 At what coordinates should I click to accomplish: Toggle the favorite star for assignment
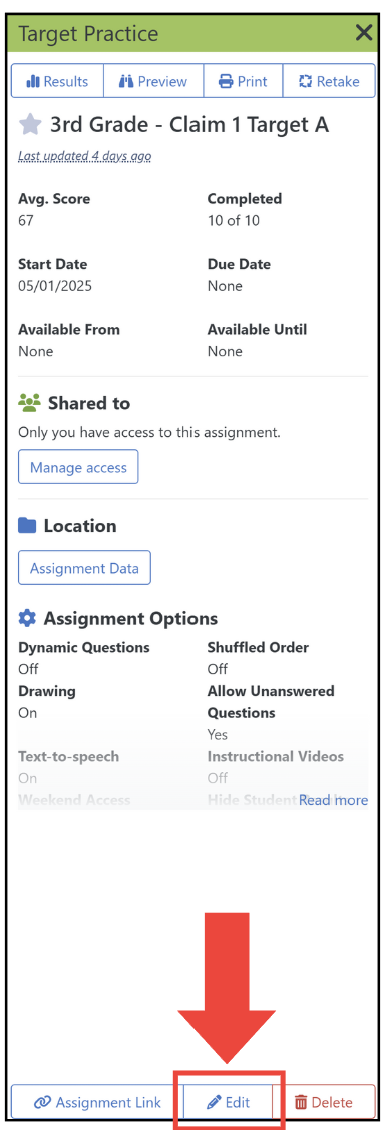[x=30, y=125]
